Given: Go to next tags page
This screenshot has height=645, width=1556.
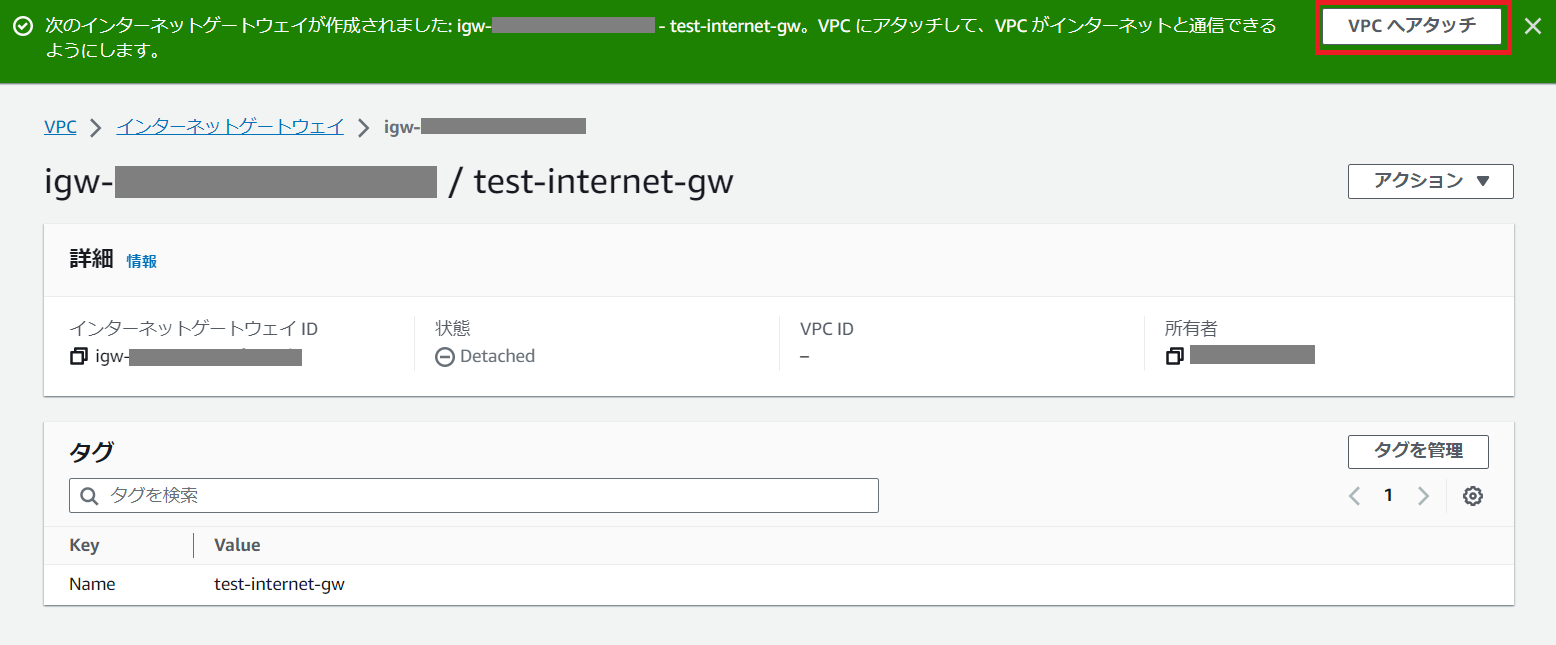Looking at the screenshot, I should (1423, 496).
